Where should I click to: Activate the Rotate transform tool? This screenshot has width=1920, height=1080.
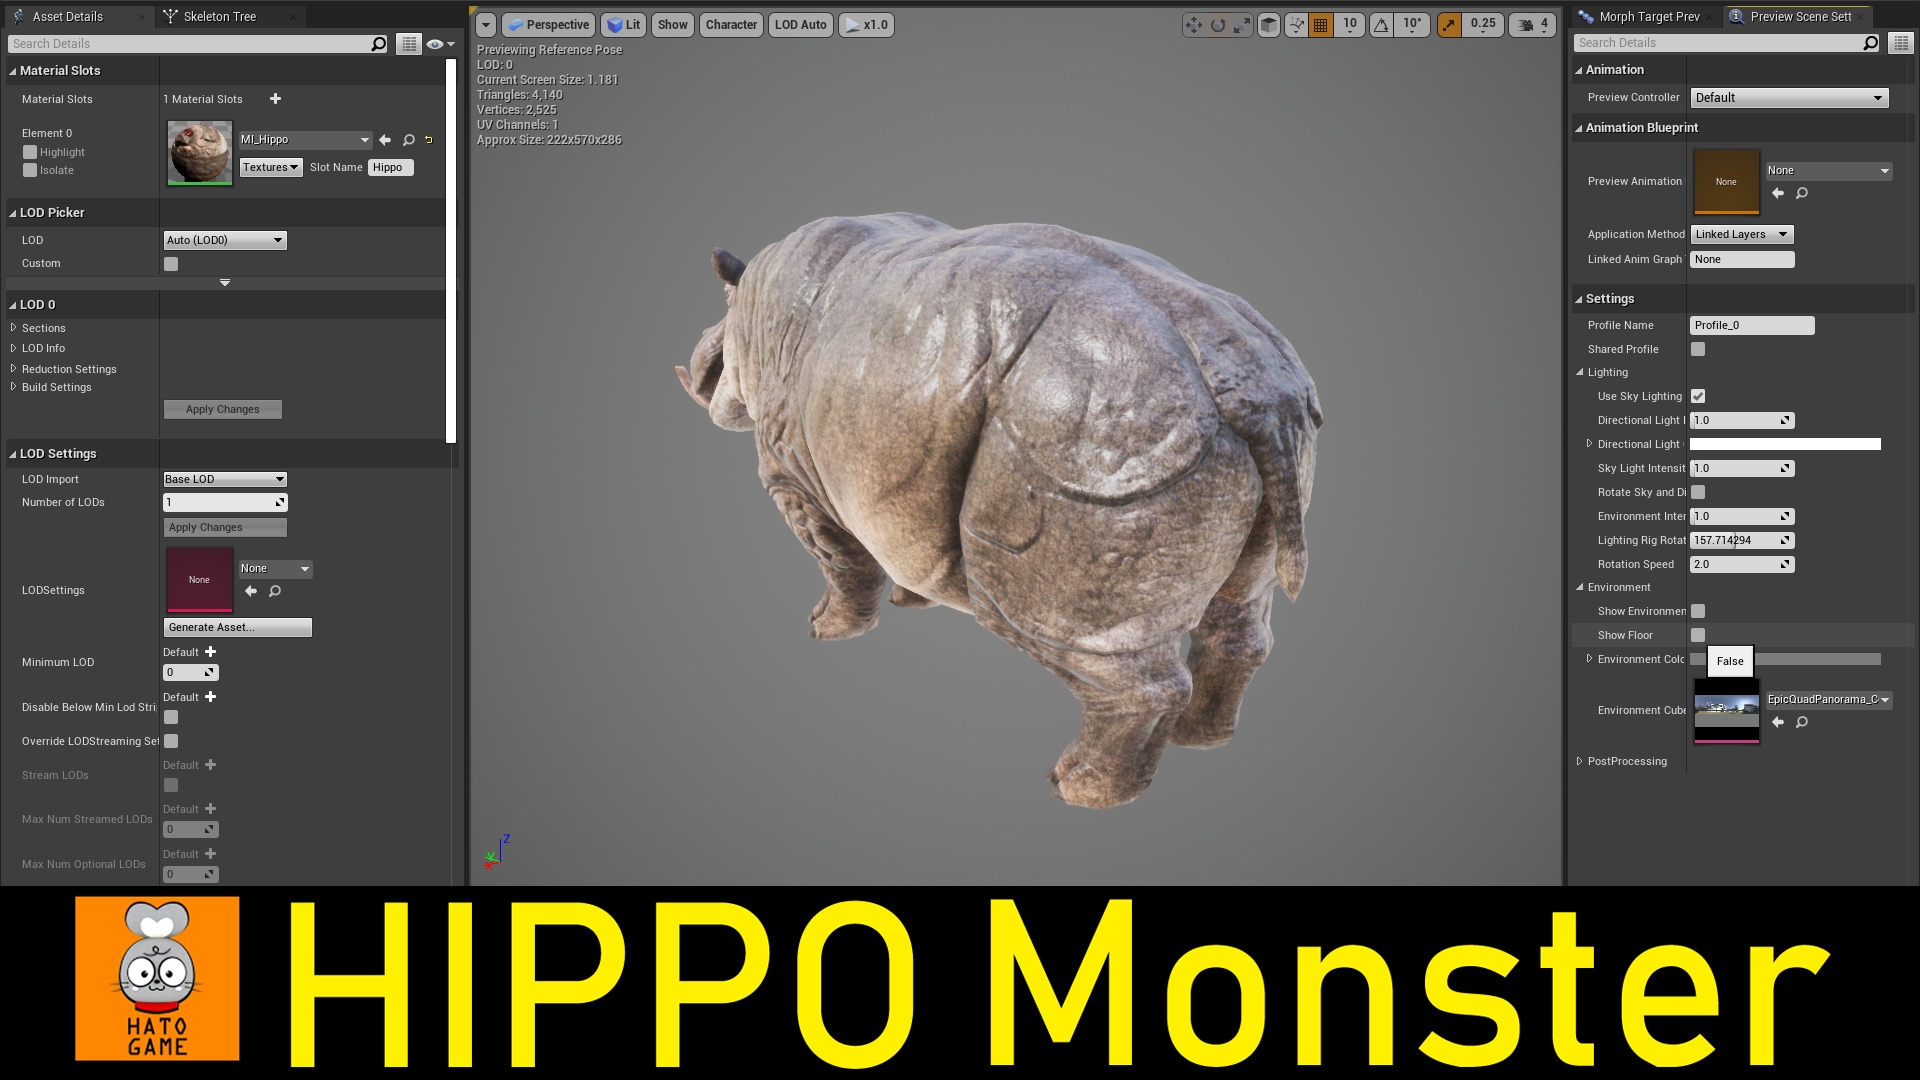pyautogui.click(x=1217, y=25)
